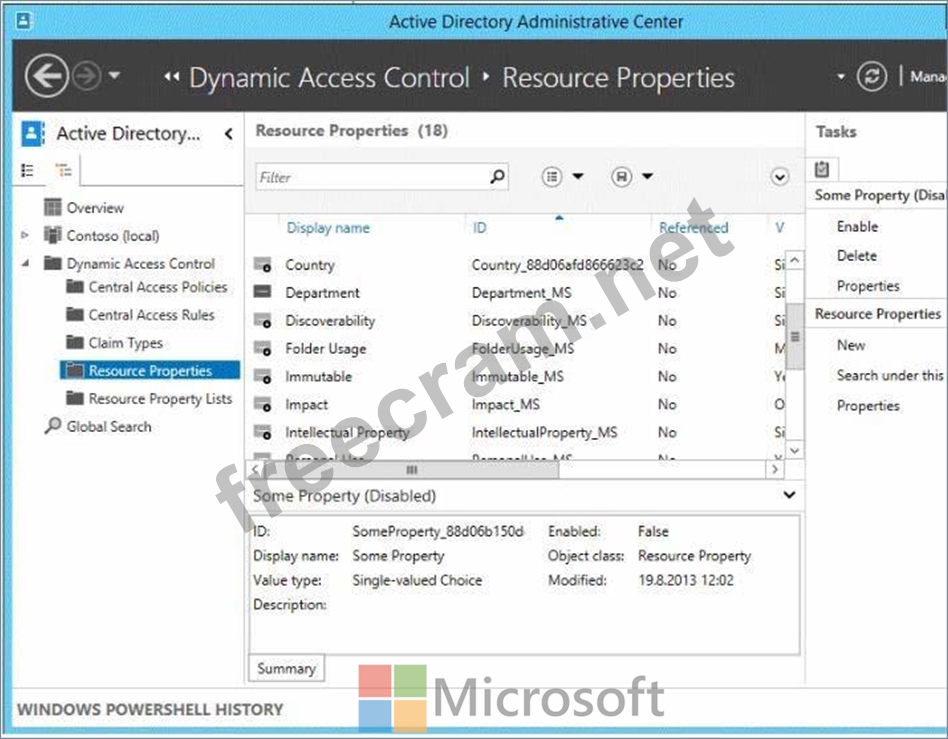This screenshot has height=739, width=948.
Task: Expand the Contoso (local) node
Action: pyautogui.click(x=25, y=235)
